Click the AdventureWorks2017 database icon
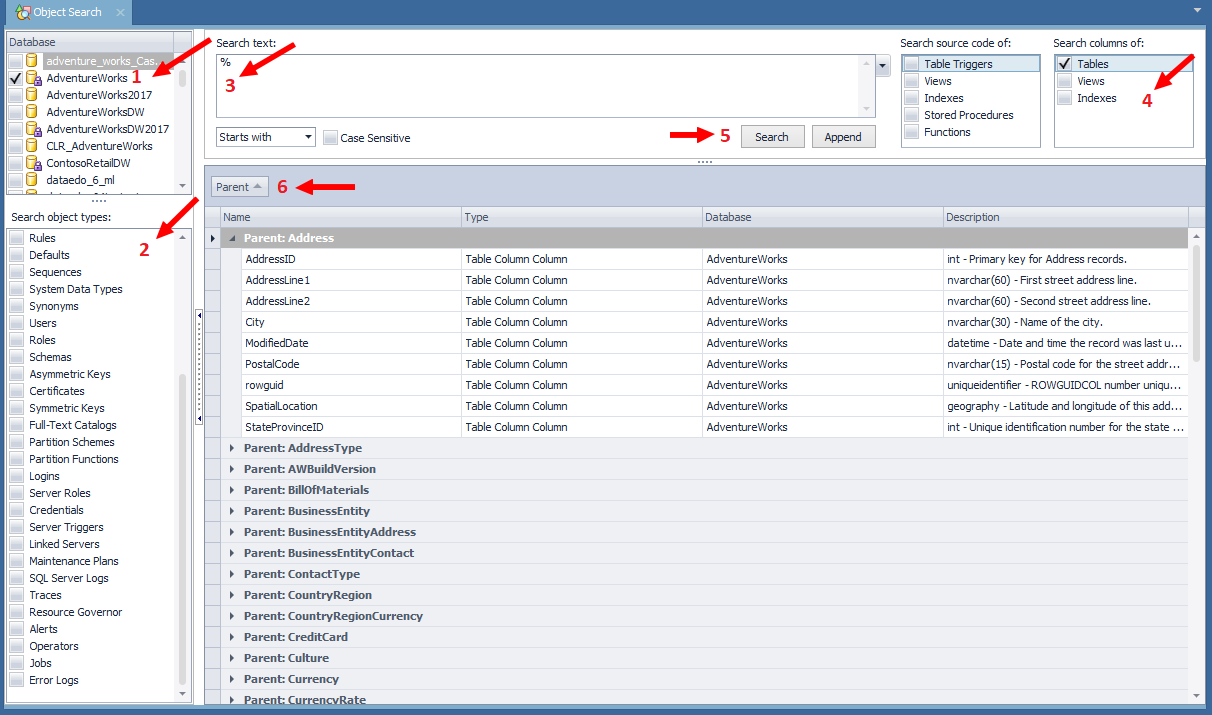This screenshot has width=1212, height=715. (x=32, y=95)
